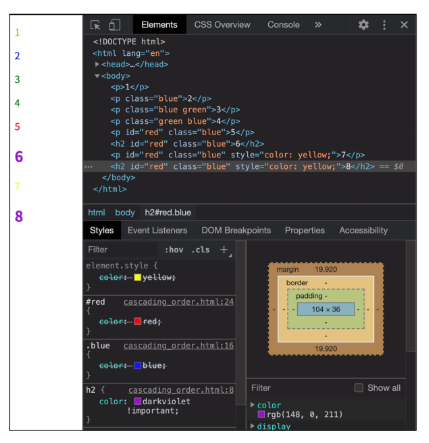Image resolution: width=429 pixels, height=443 pixels.
Task: Toggle the device toolbar icon
Action: 114,25
